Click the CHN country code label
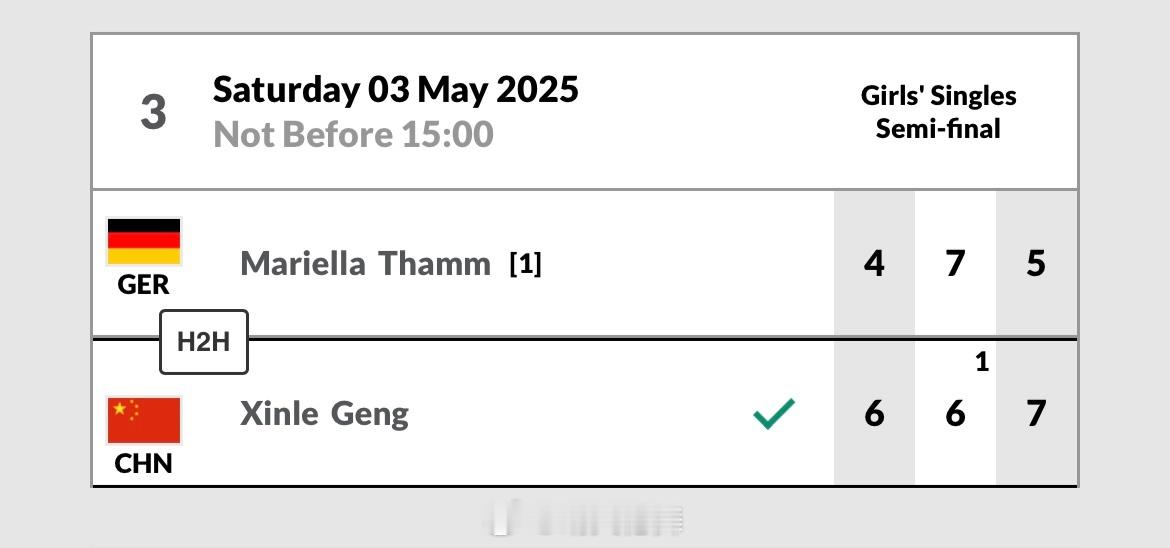This screenshot has width=1170, height=548. click(144, 464)
